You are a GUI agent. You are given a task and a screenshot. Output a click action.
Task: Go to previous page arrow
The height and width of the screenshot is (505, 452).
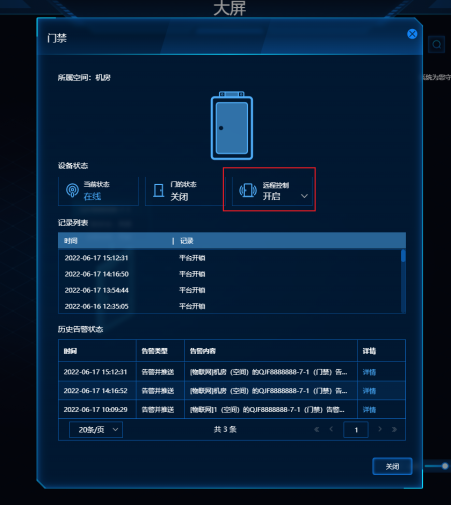(331, 429)
